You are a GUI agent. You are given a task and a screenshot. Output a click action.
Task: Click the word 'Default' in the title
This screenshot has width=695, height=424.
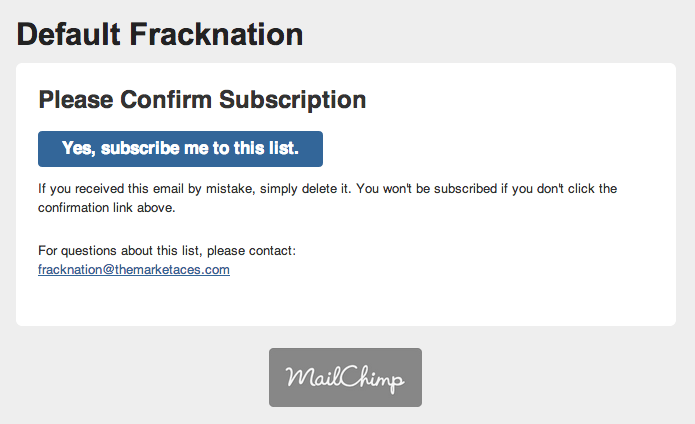[x=68, y=35]
